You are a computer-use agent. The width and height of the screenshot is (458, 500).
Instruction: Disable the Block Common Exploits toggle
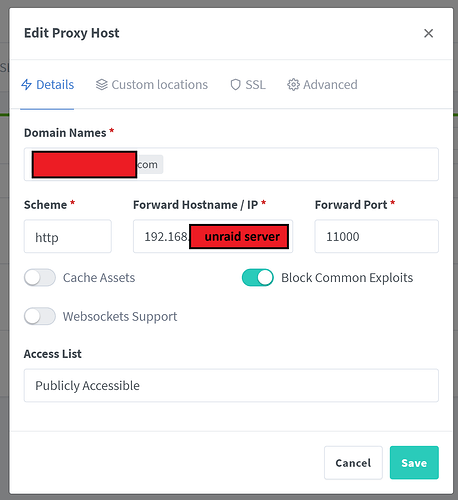click(x=258, y=278)
